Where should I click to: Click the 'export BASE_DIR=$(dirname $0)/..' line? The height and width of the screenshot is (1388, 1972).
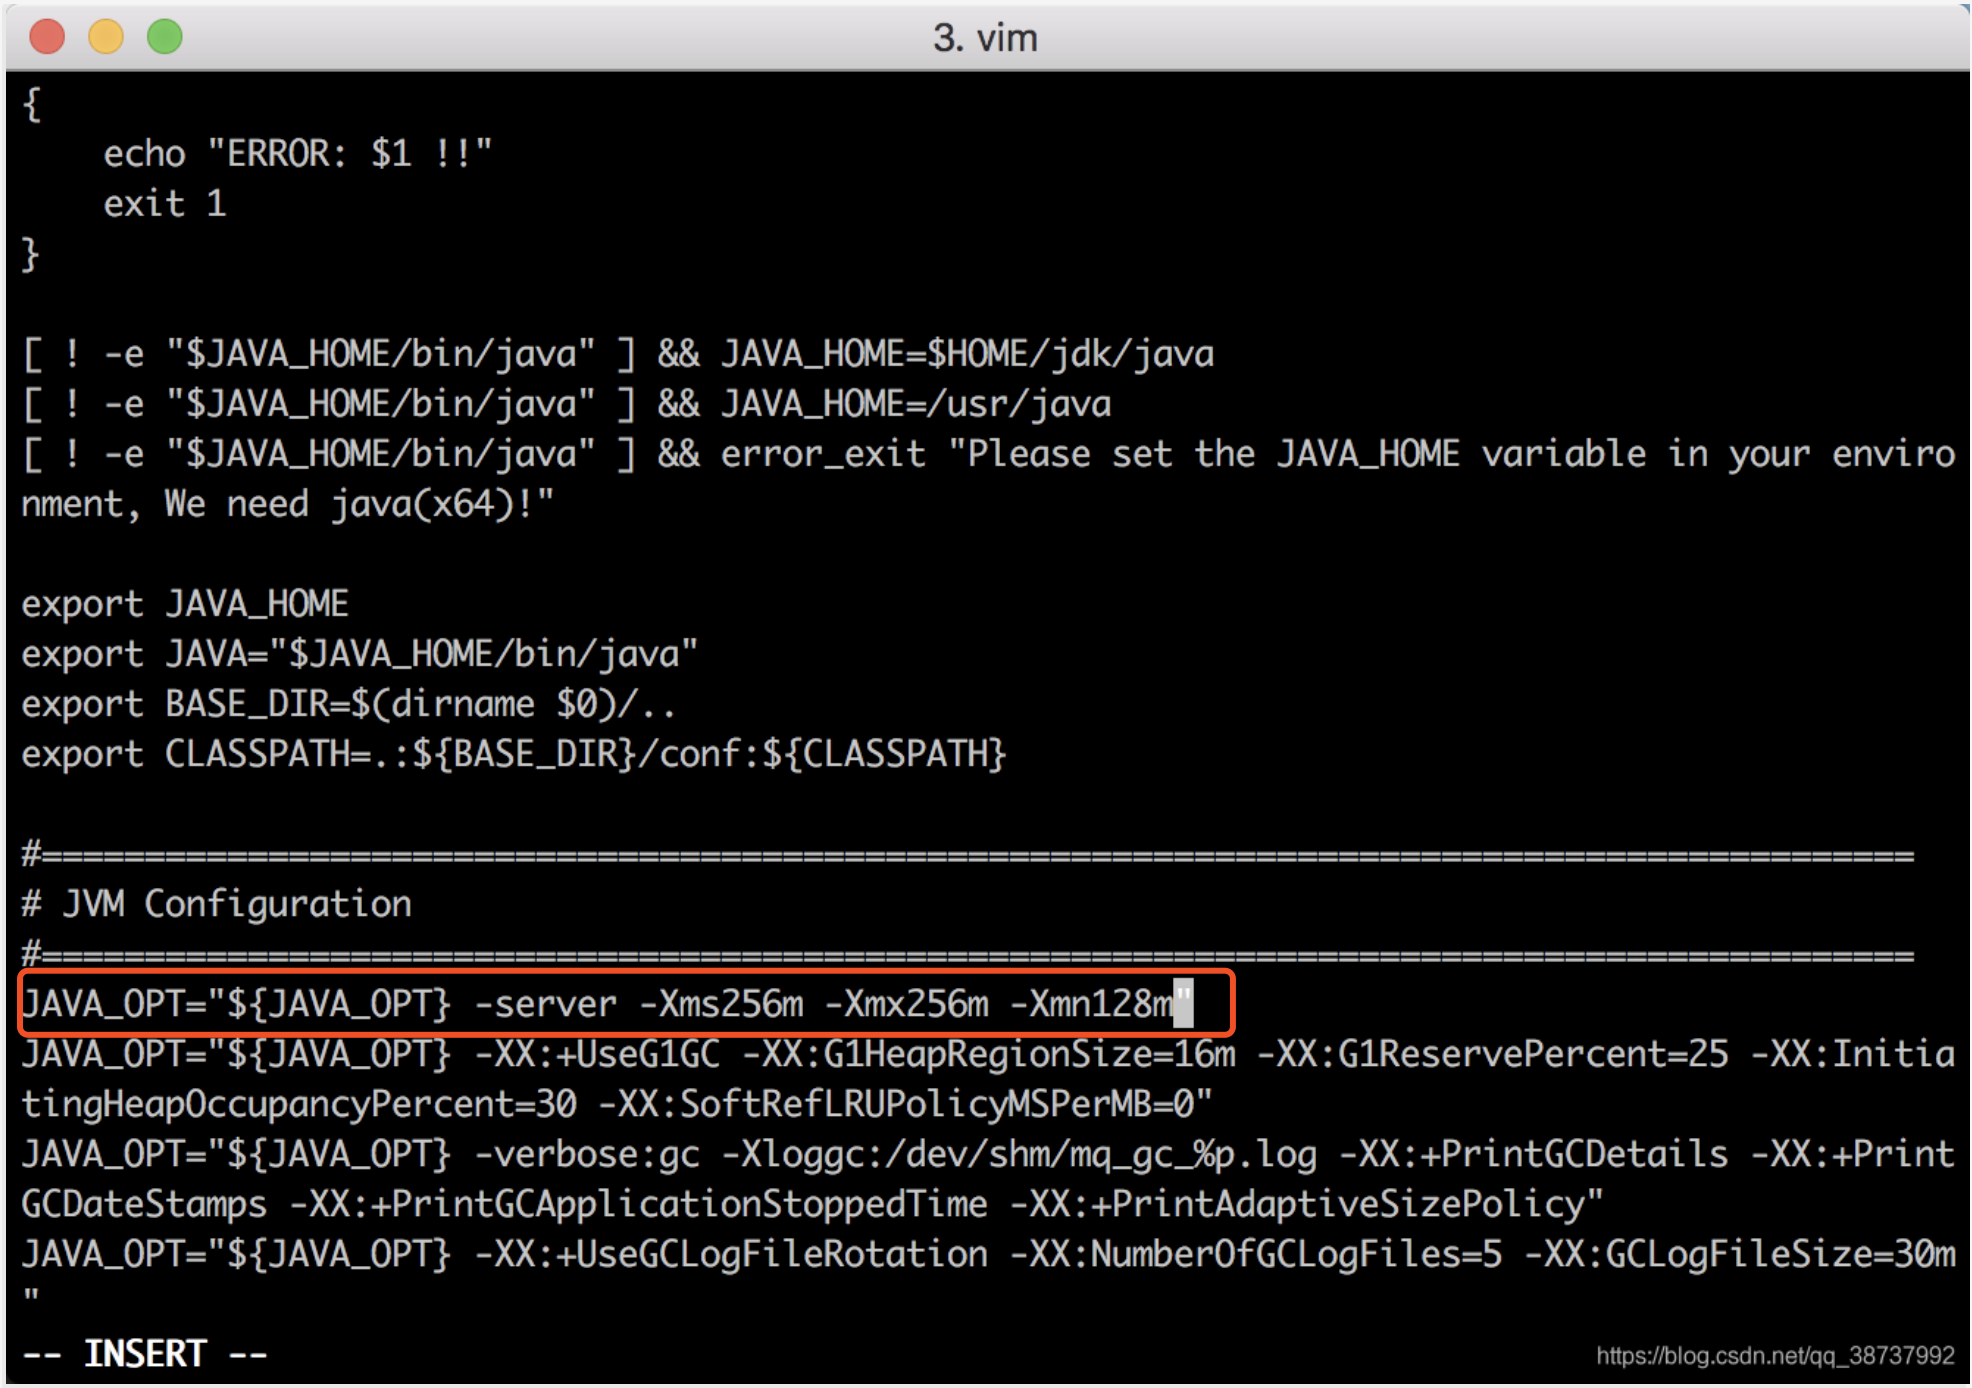tap(349, 704)
